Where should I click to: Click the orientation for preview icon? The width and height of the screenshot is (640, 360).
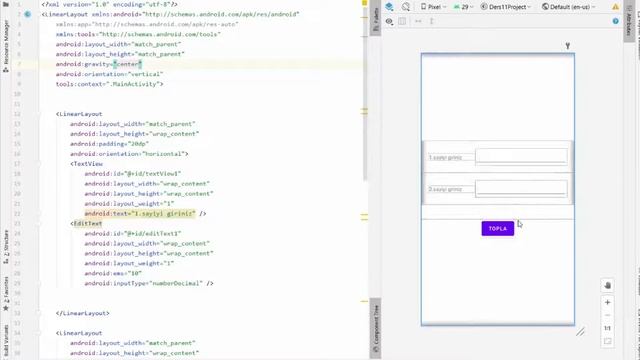(x=405, y=7)
